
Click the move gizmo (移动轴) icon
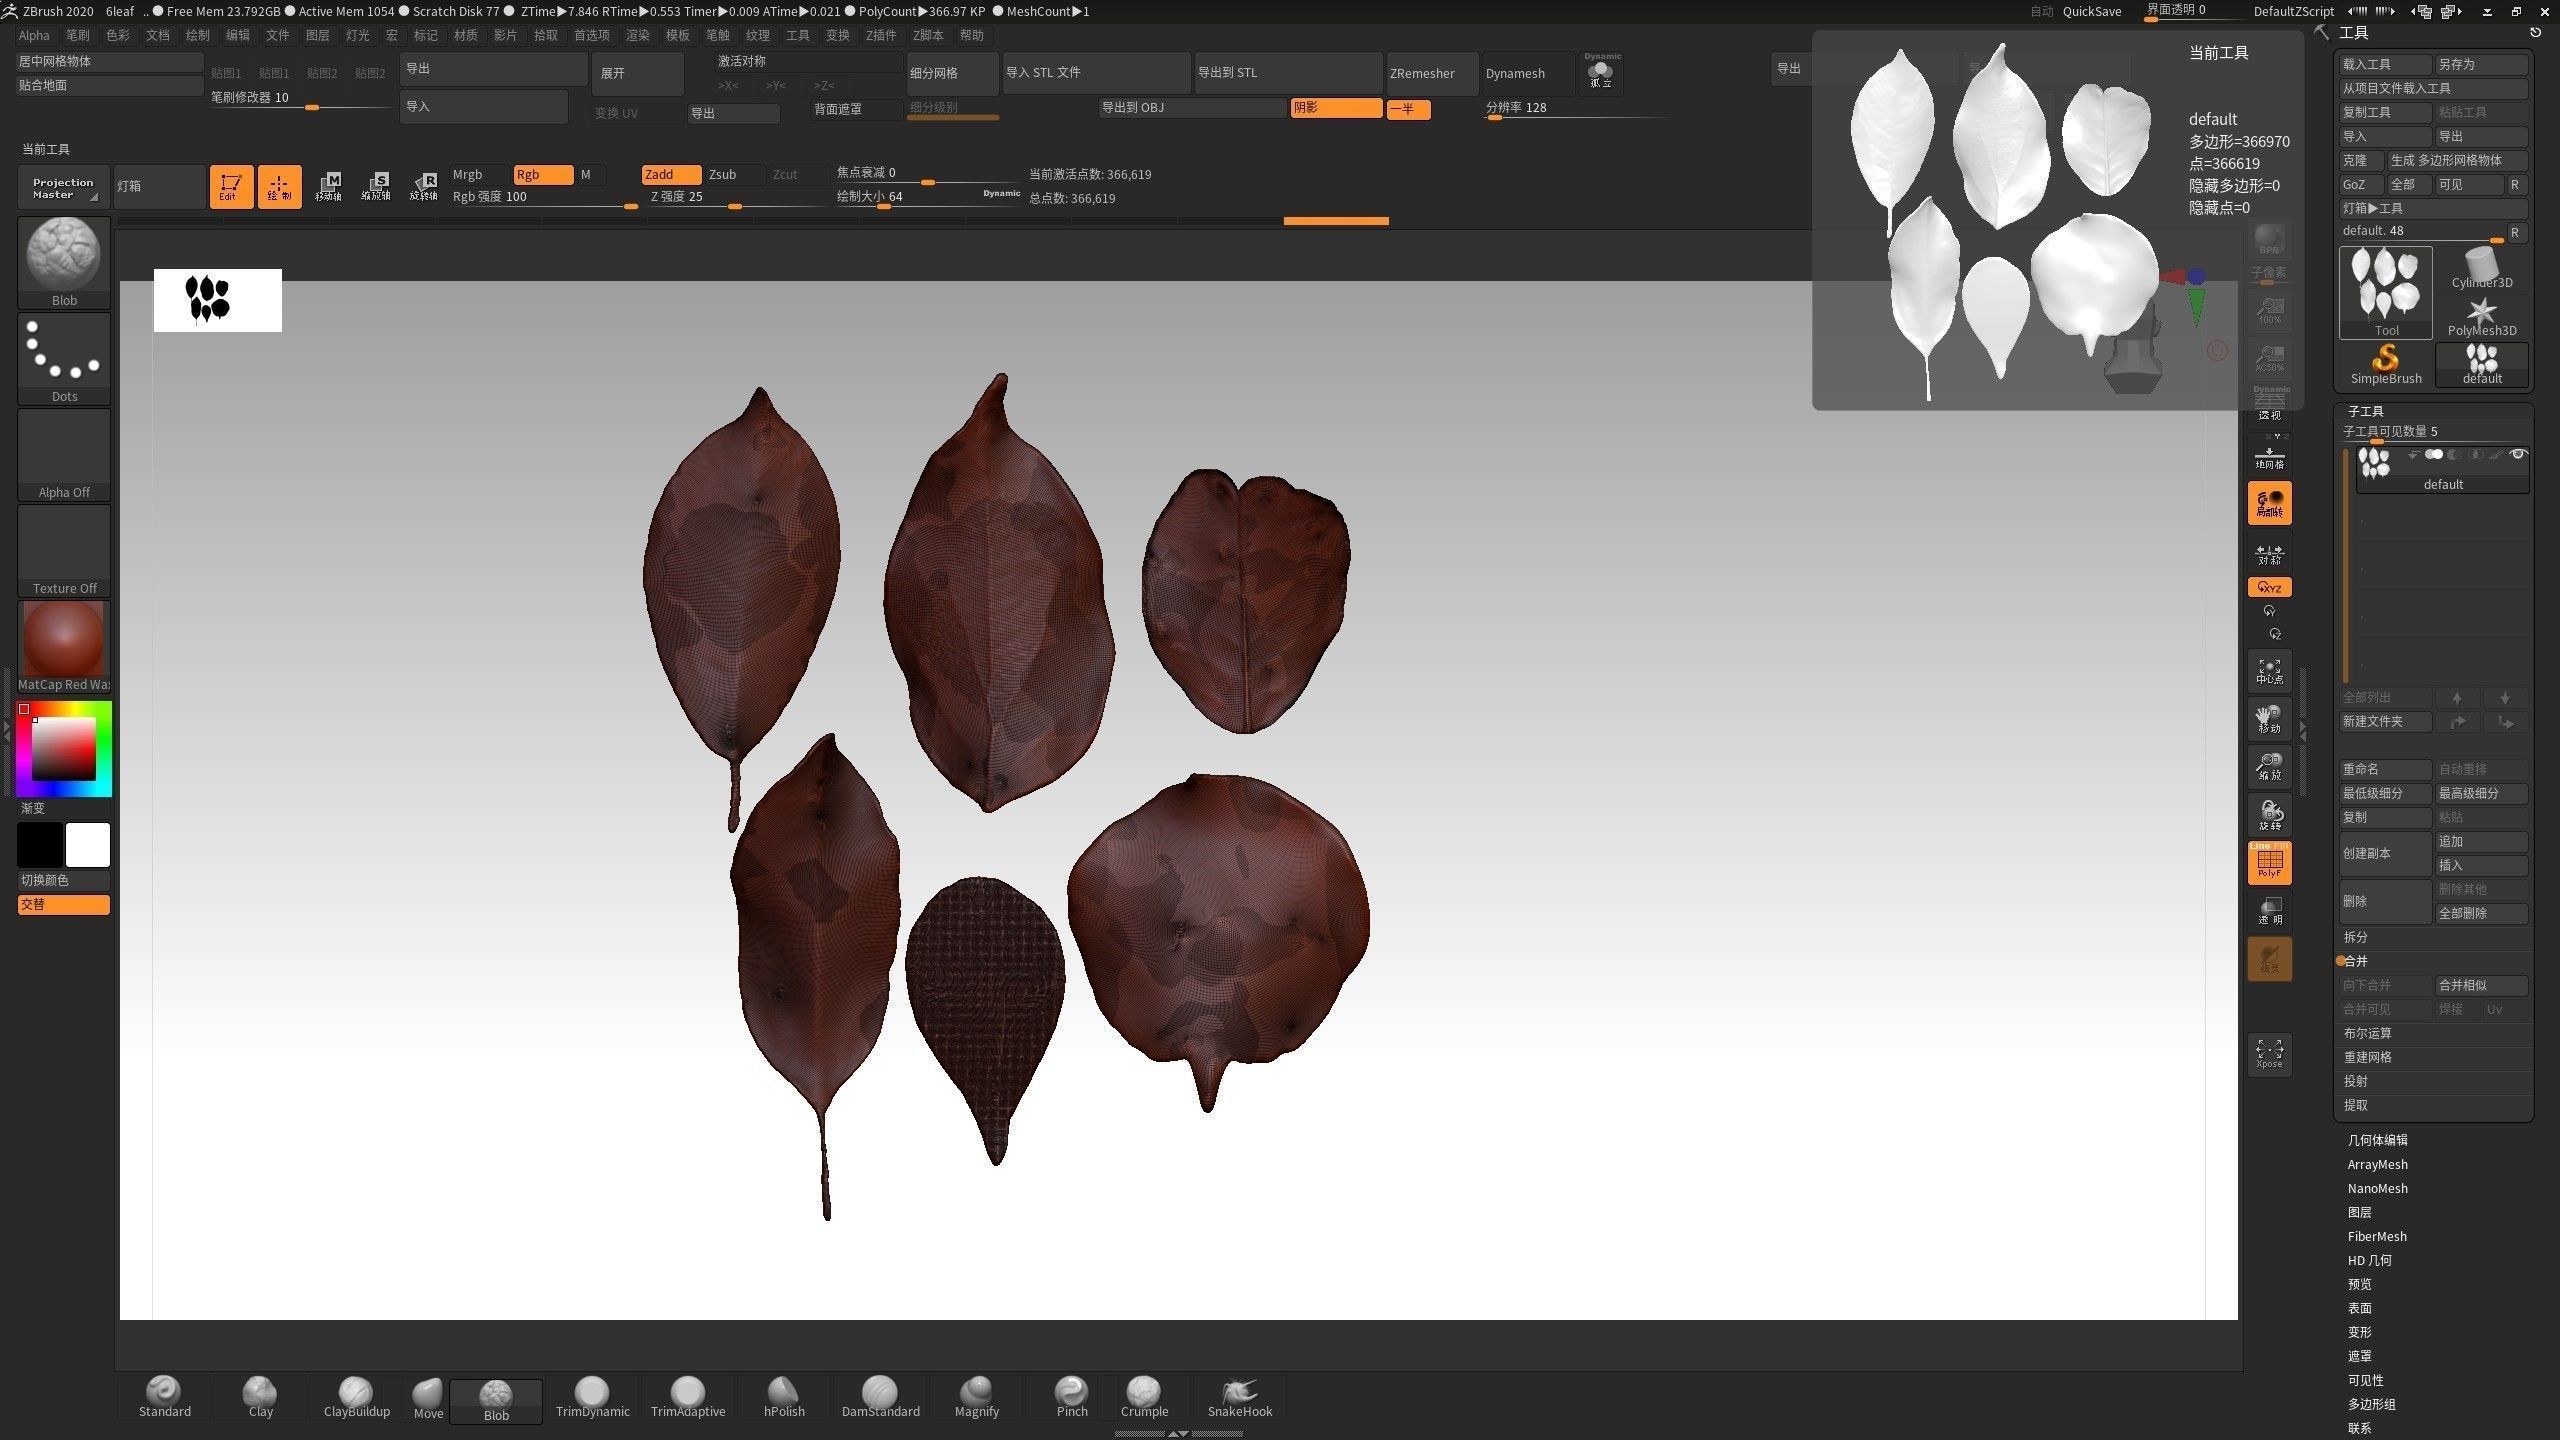(328, 186)
